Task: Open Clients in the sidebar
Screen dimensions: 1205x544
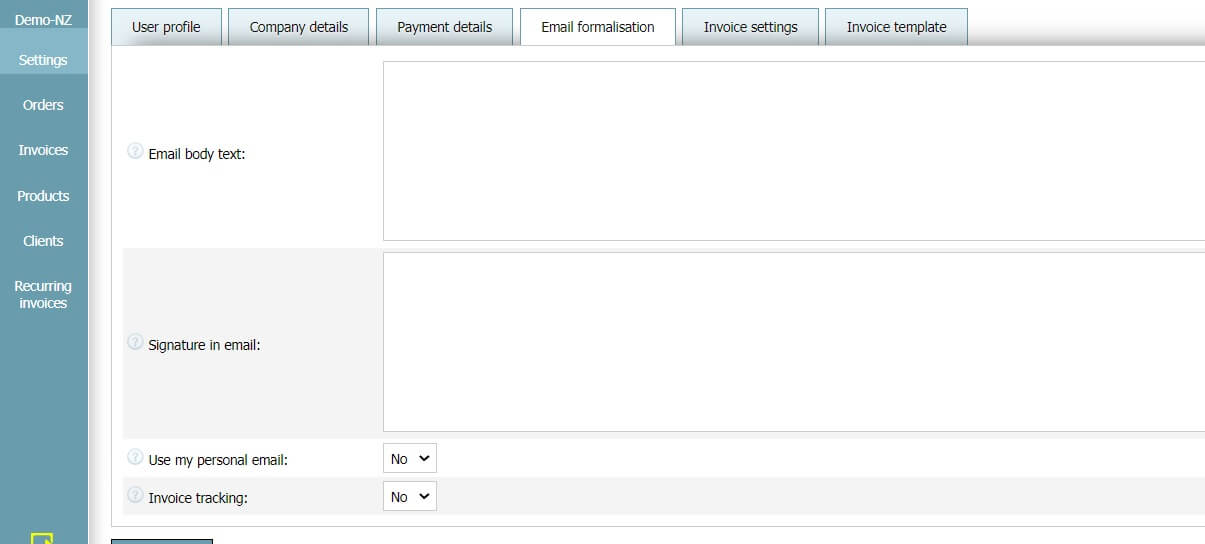Action: [43, 241]
